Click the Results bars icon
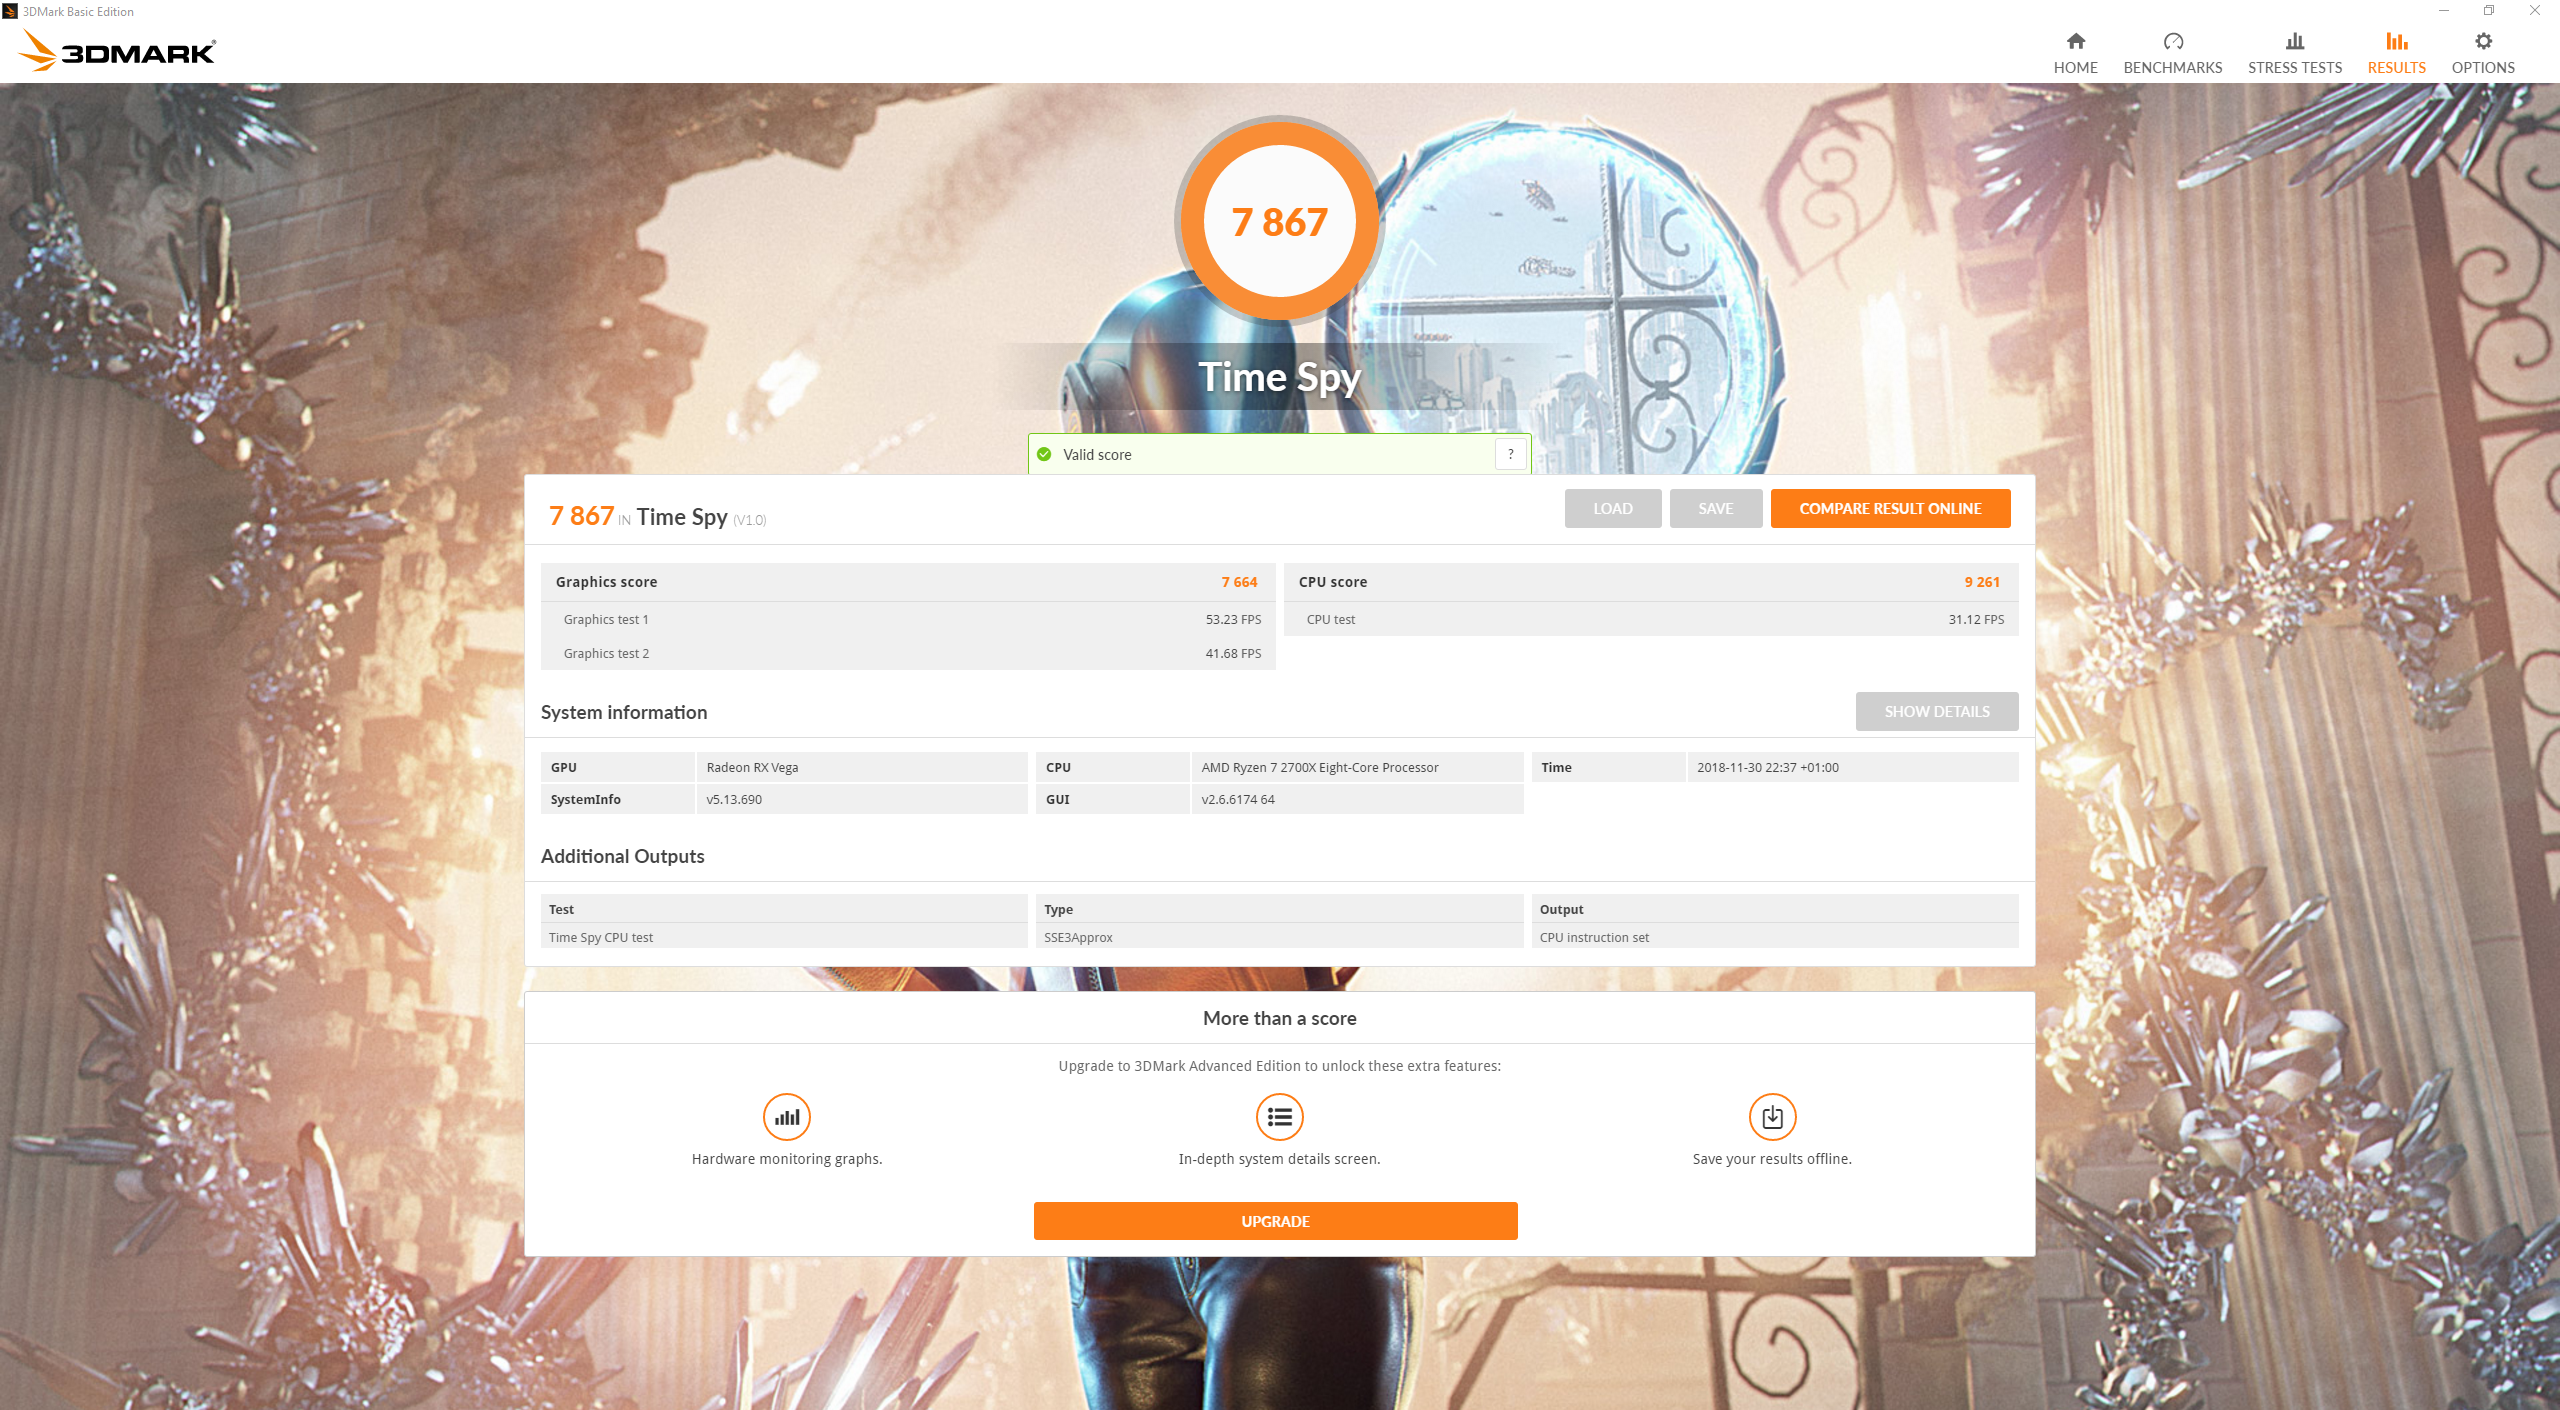Screen dimensions: 2560x1410 [x=2396, y=41]
